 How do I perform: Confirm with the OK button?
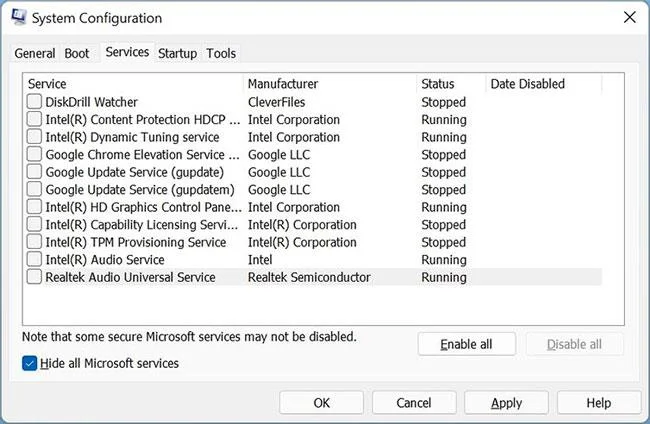pyautogui.click(x=322, y=402)
